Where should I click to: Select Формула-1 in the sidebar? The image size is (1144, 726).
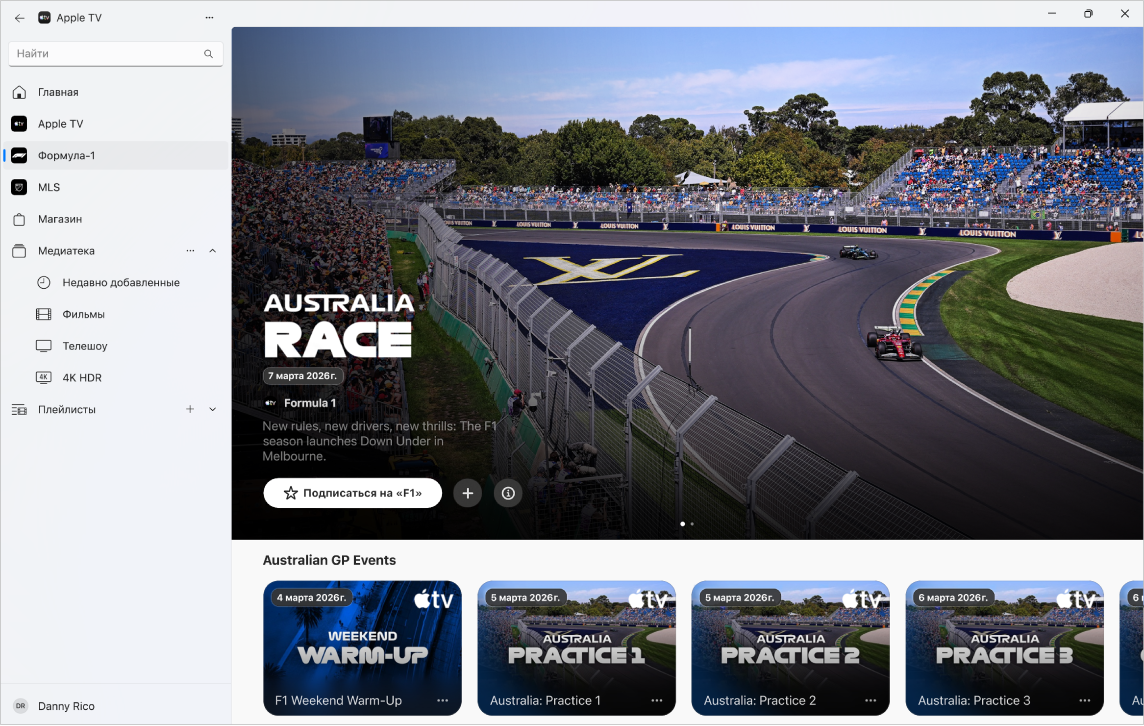click(115, 155)
